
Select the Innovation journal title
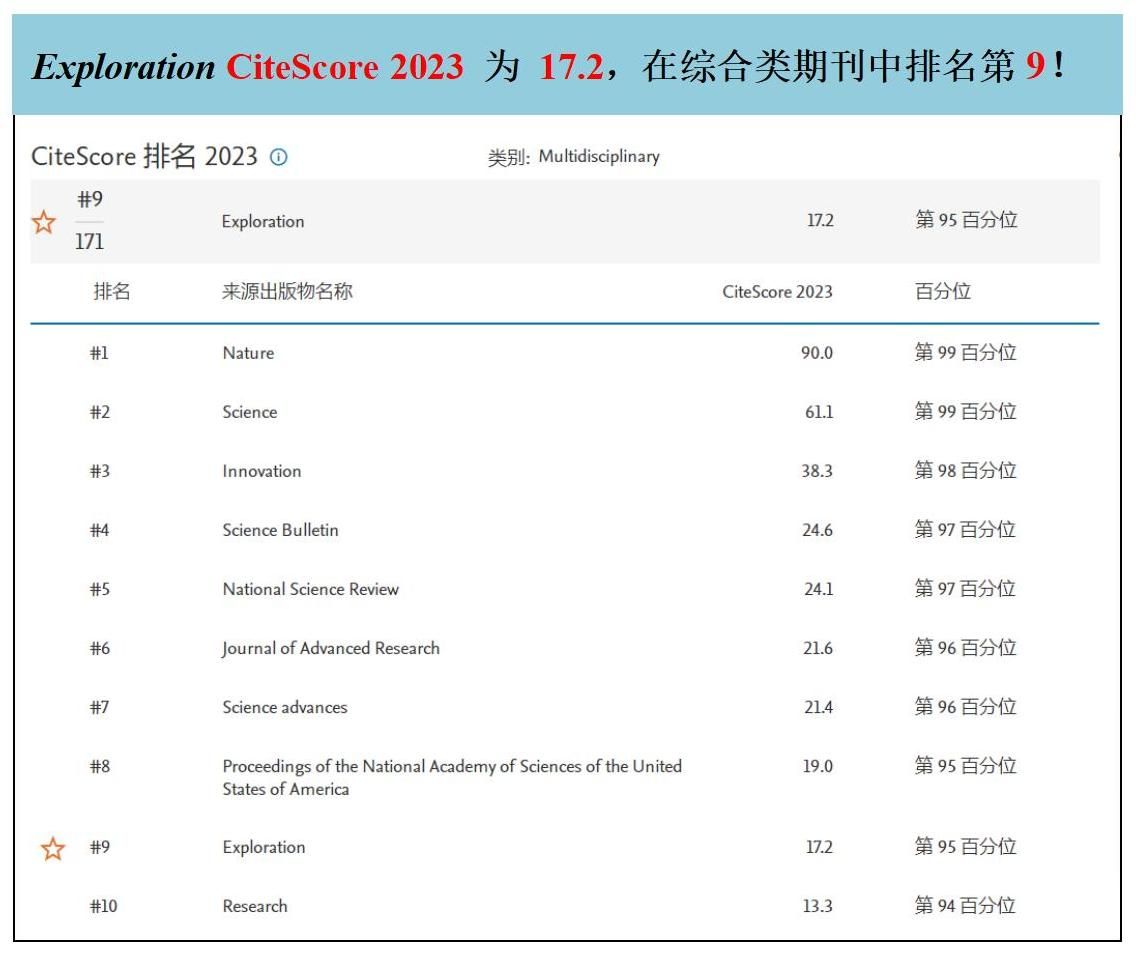262,471
